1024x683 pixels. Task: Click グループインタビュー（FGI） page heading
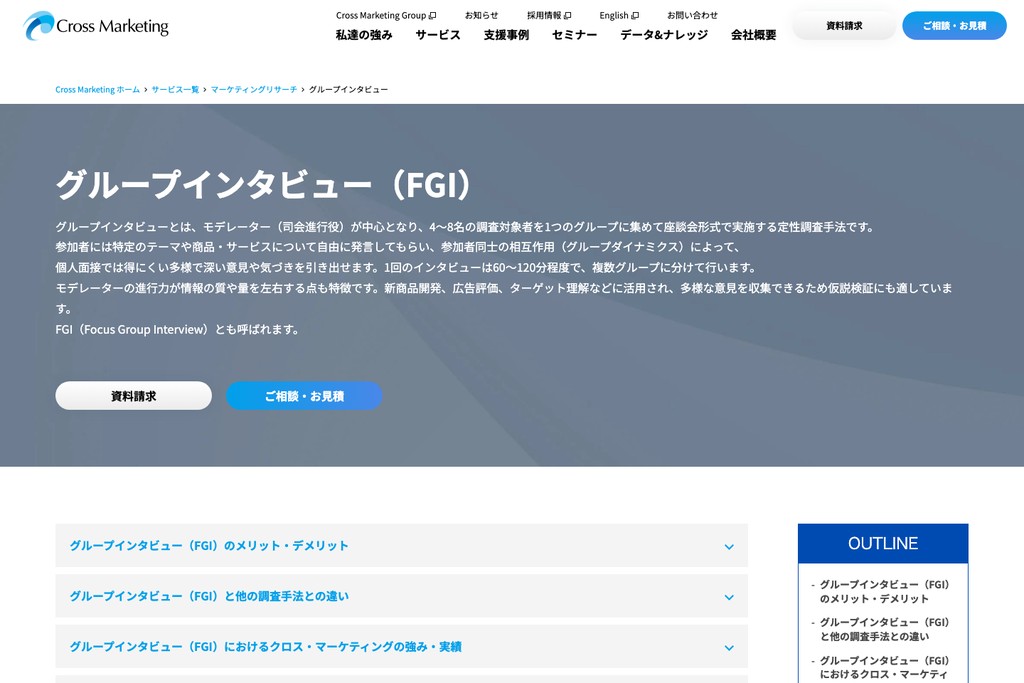263,184
